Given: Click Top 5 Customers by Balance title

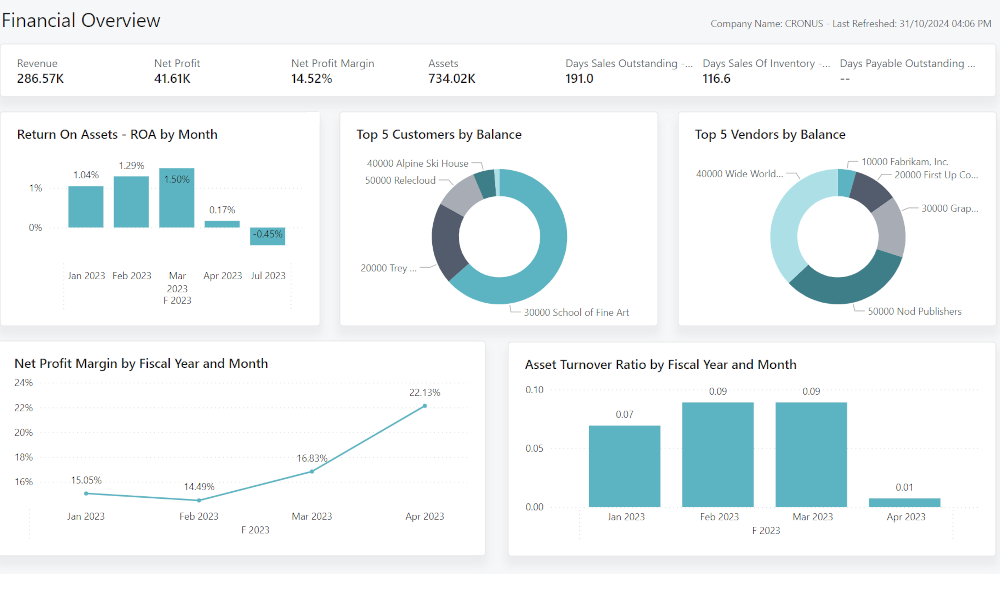Looking at the screenshot, I should point(439,135).
